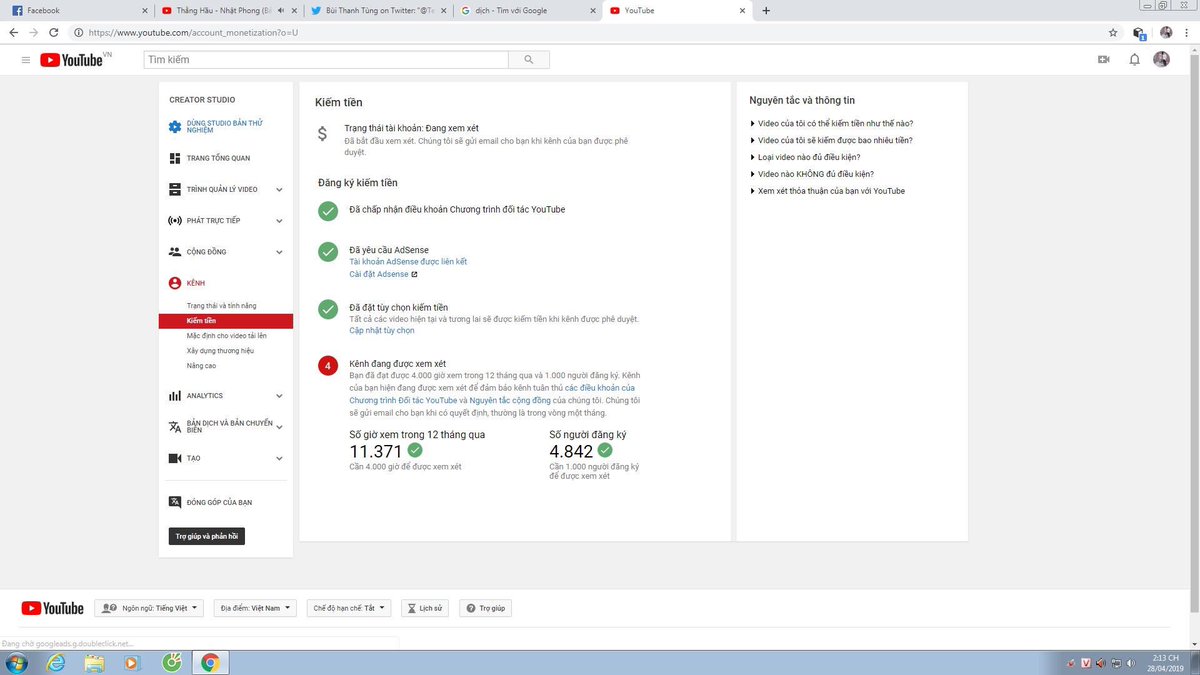Click Lịch sử footer button
Screen dimensions: 1200x675
coord(425,608)
